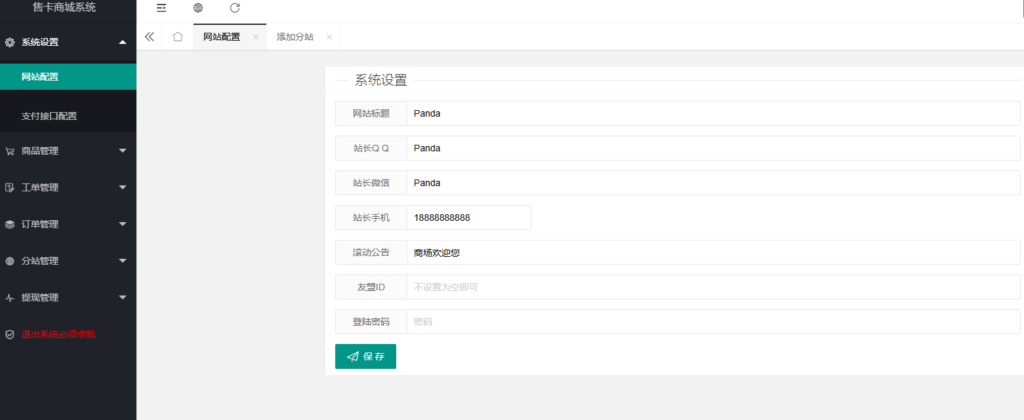Focus the 网站标题 input field
This screenshot has width=1024, height=420.
[x=713, y=114]
